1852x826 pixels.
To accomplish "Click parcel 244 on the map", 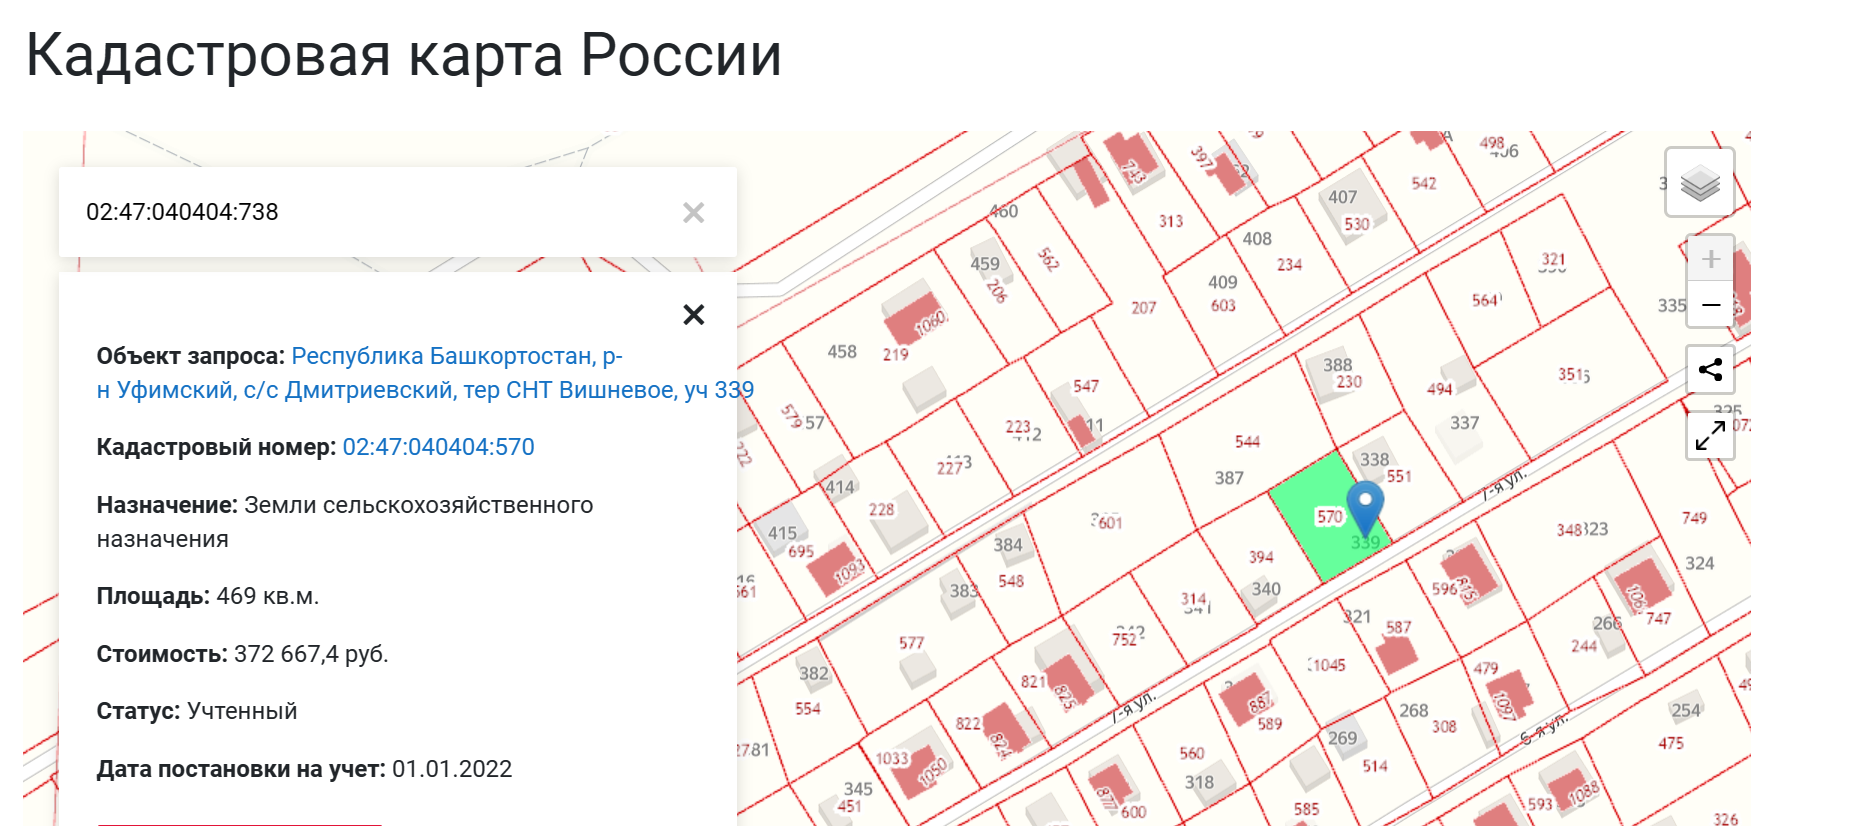I will [x=1584, y=646].
